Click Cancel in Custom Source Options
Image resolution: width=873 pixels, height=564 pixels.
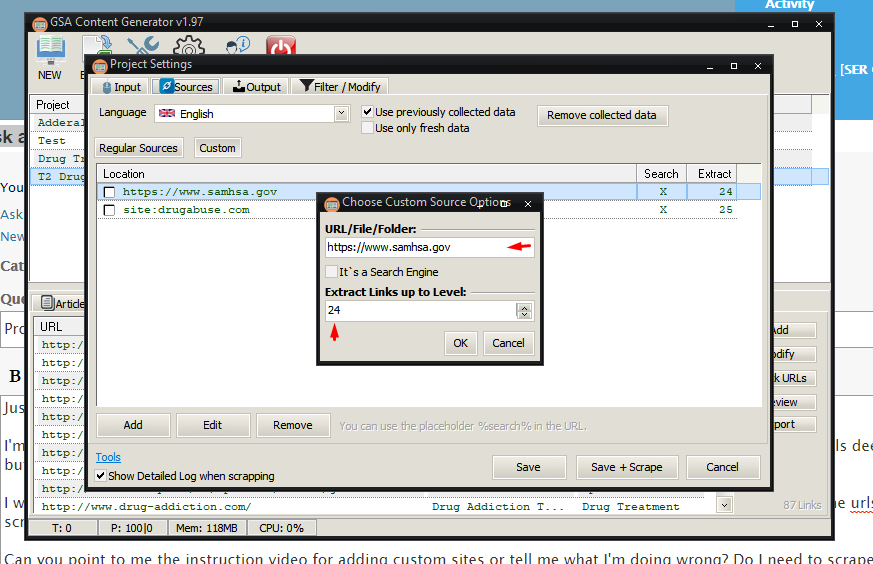click(508, 343)
